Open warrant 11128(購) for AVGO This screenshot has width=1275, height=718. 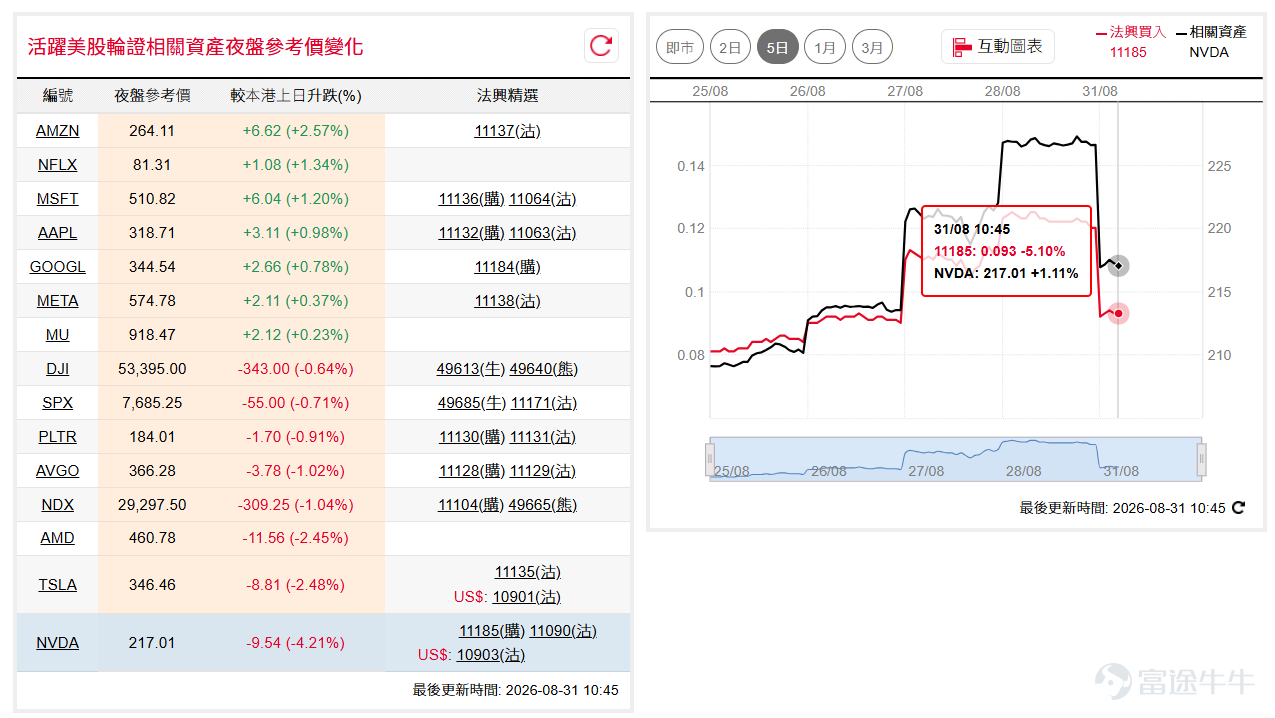[x=471, y=471]
